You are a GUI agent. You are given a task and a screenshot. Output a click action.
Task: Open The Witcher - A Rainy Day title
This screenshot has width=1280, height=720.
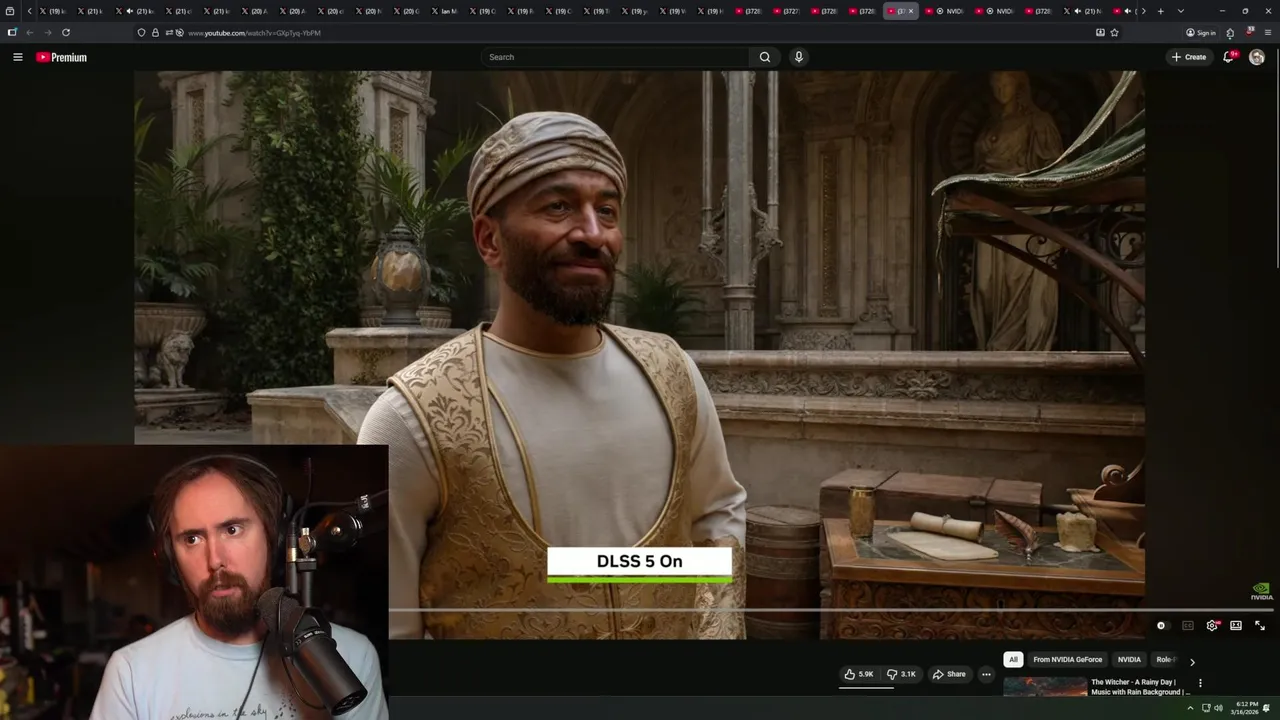[1141, 687]
